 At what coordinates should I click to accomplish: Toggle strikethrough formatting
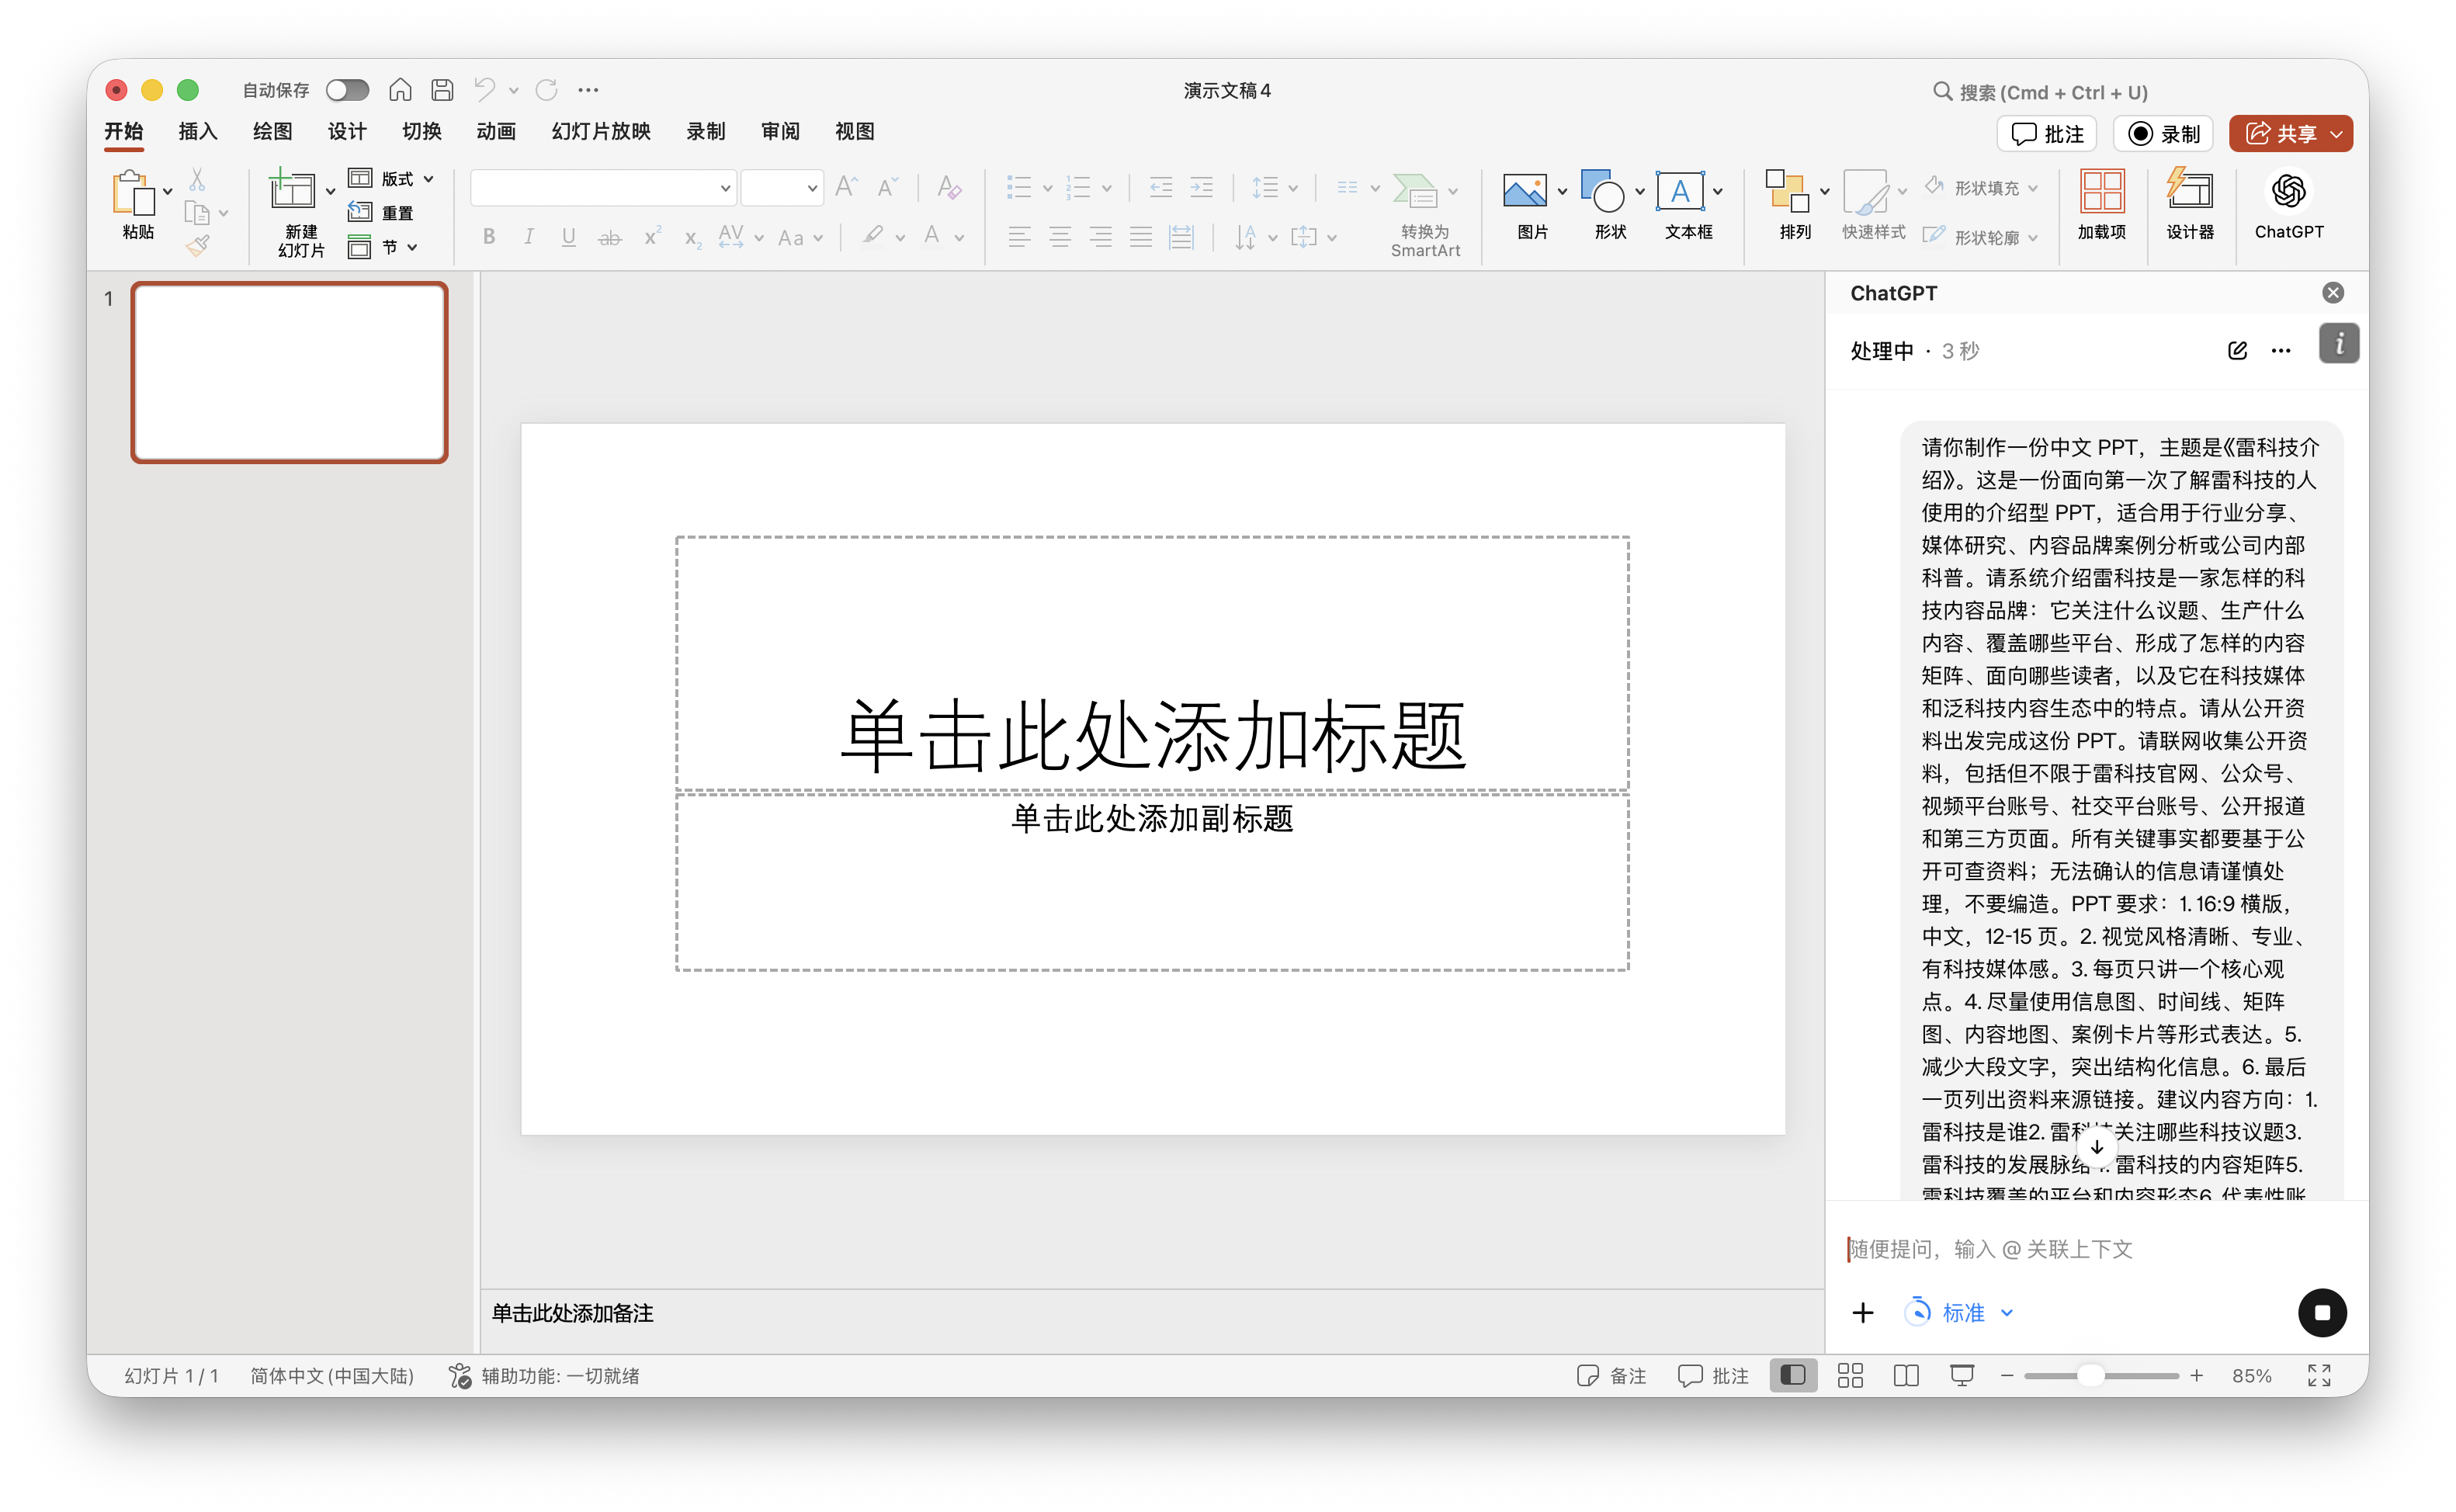pos(609,237)
